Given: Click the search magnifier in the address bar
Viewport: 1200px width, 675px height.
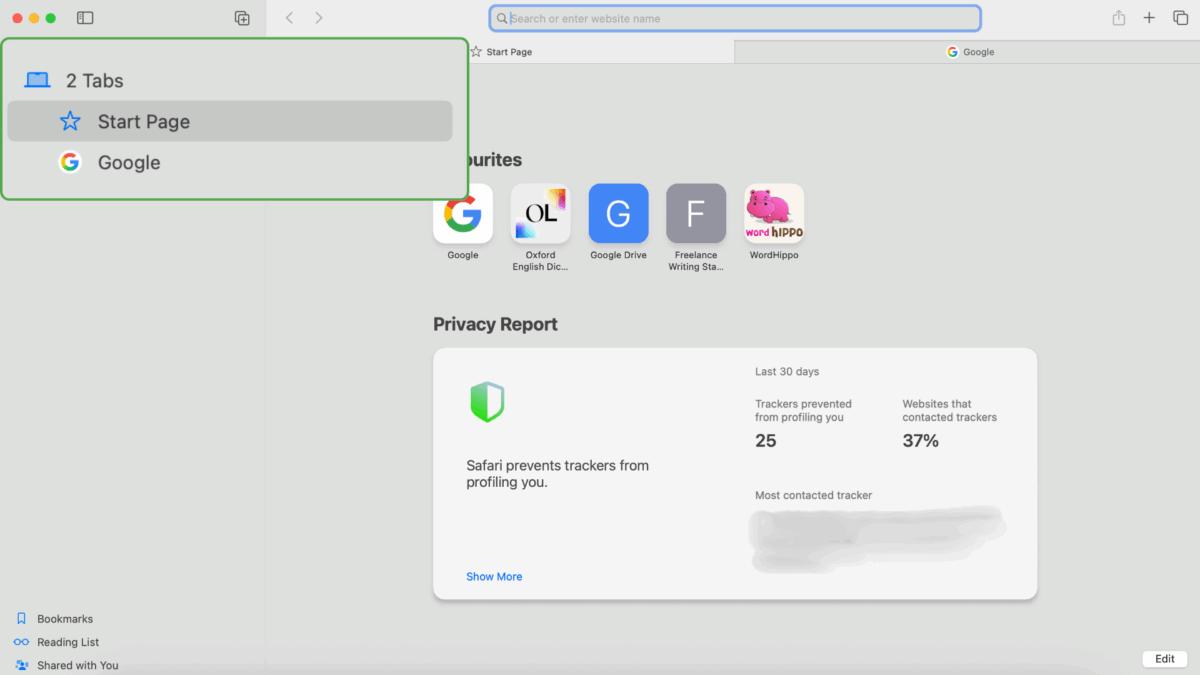Looking at the screenshot, I should pyautogui.click(x=502, y=18).
